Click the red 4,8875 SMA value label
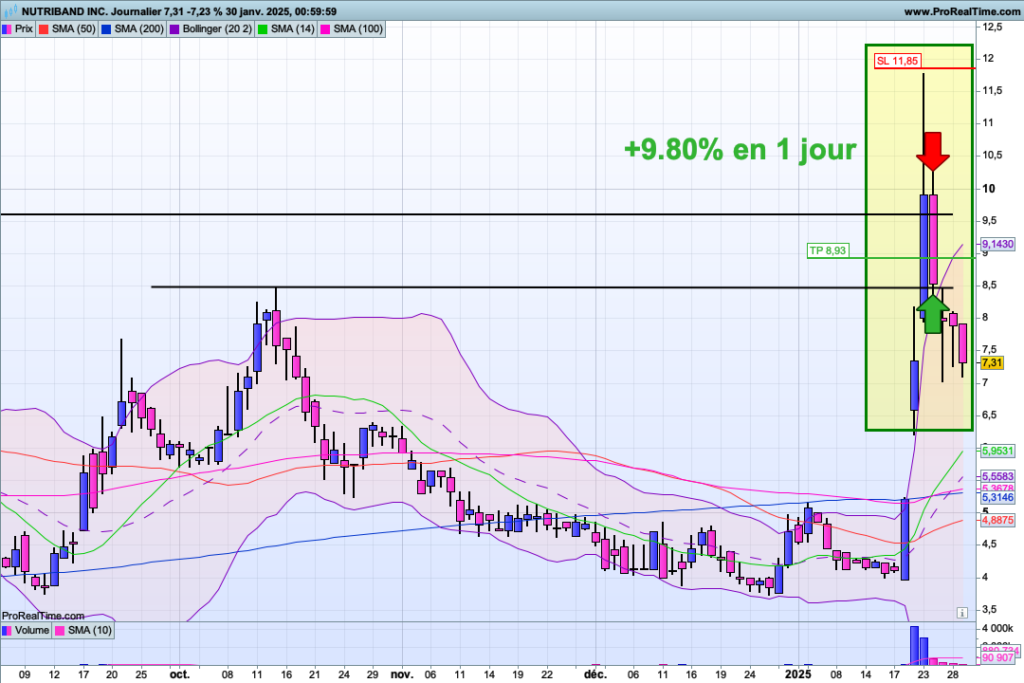Screen dimensions: 1024x683 pos(998,520)
